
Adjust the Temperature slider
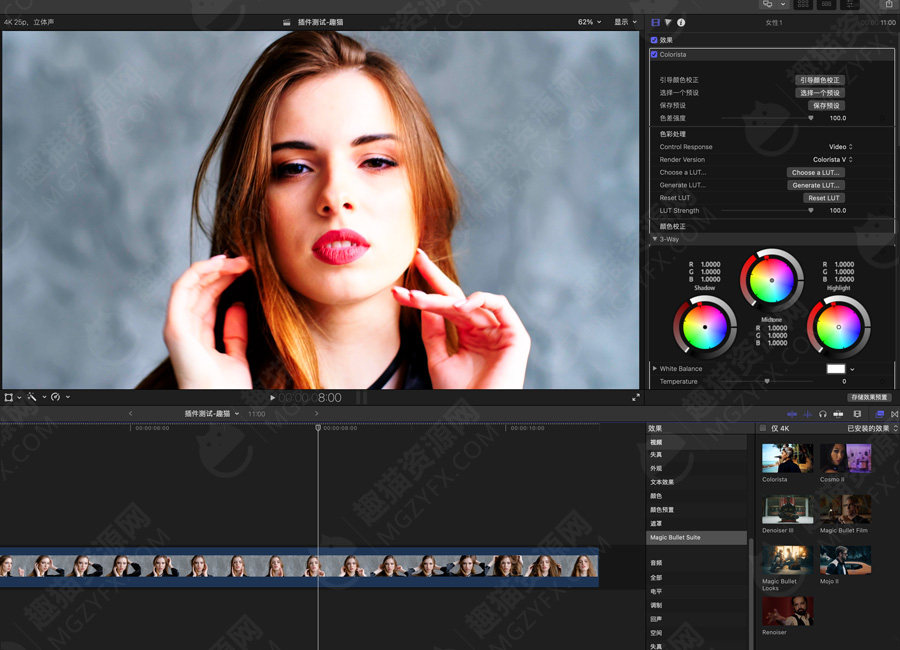tap(767, 381)
